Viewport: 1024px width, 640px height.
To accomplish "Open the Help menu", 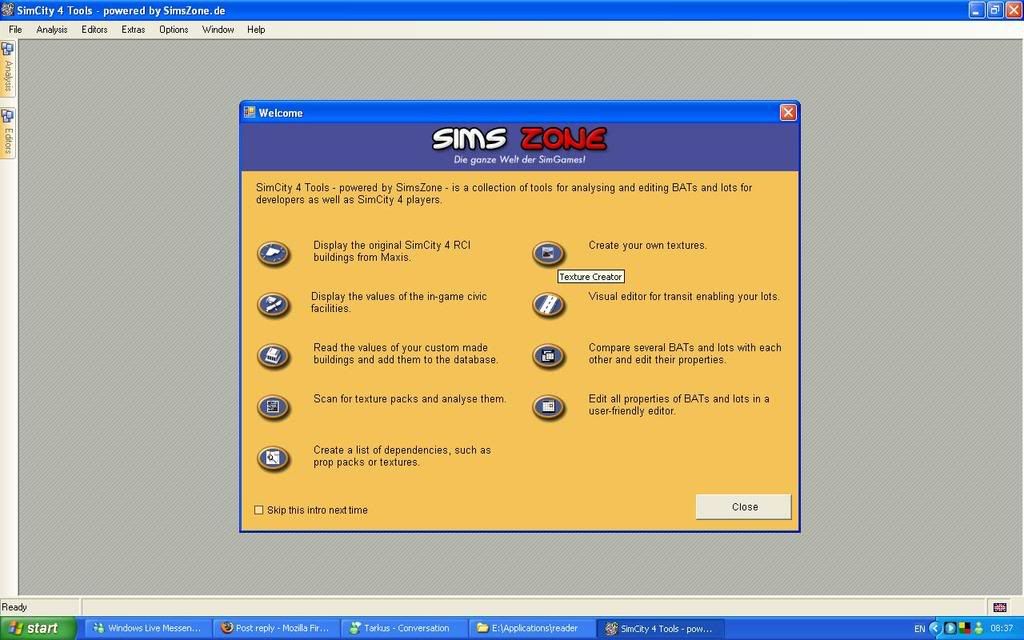I will pos(256,29).
